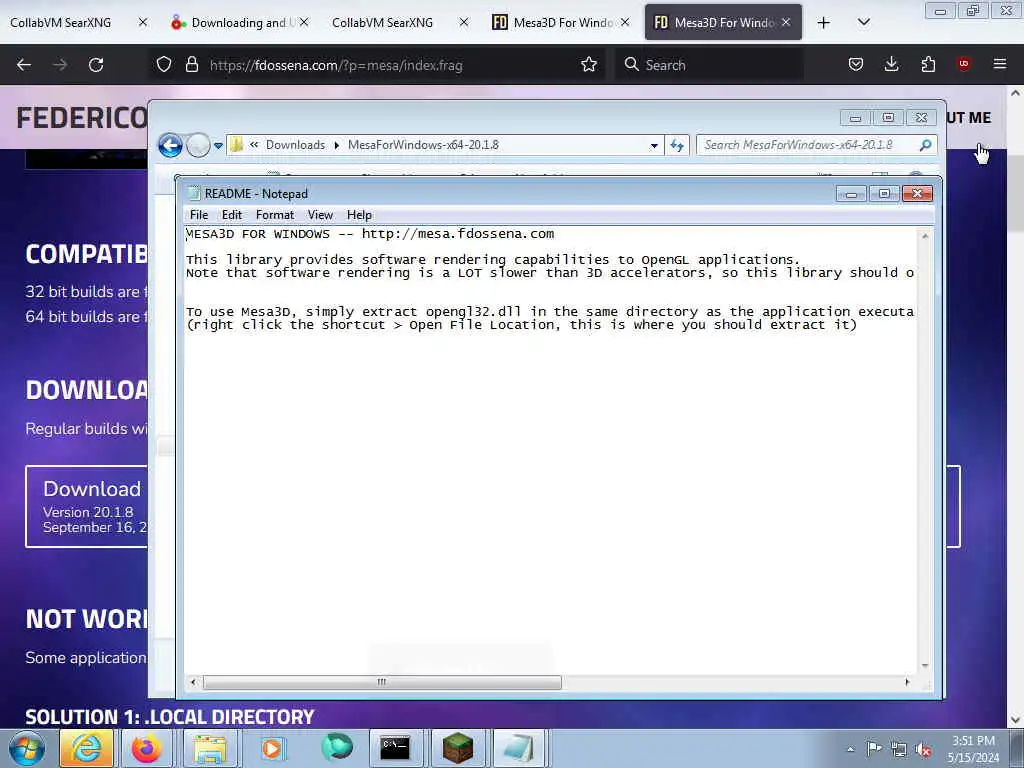
Task: Open Notepad's Help menu
Action: coord(359,215)
